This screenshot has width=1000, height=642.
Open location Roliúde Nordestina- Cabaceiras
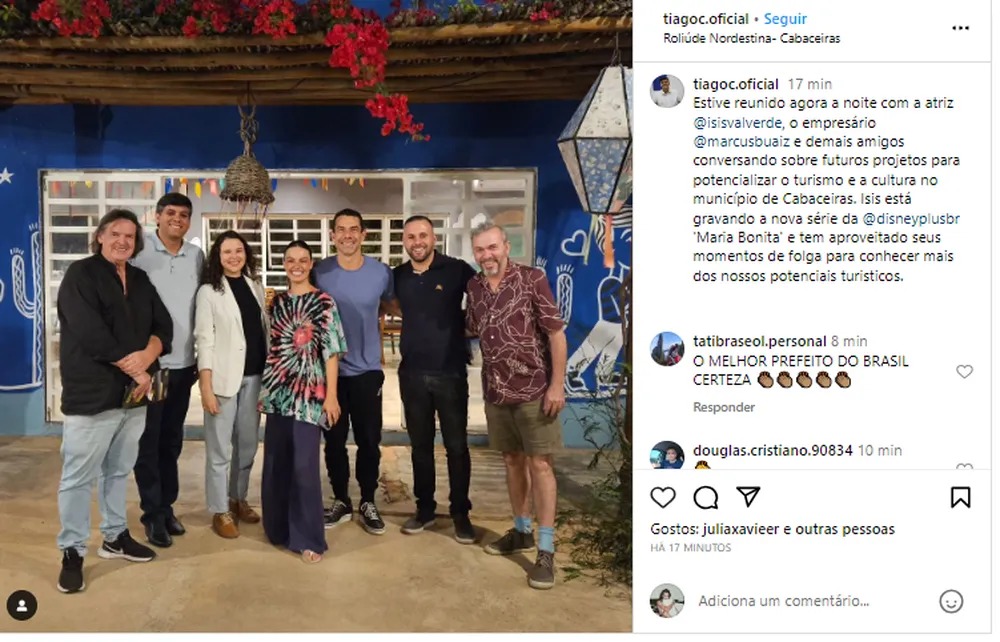(x=751, y=38)
